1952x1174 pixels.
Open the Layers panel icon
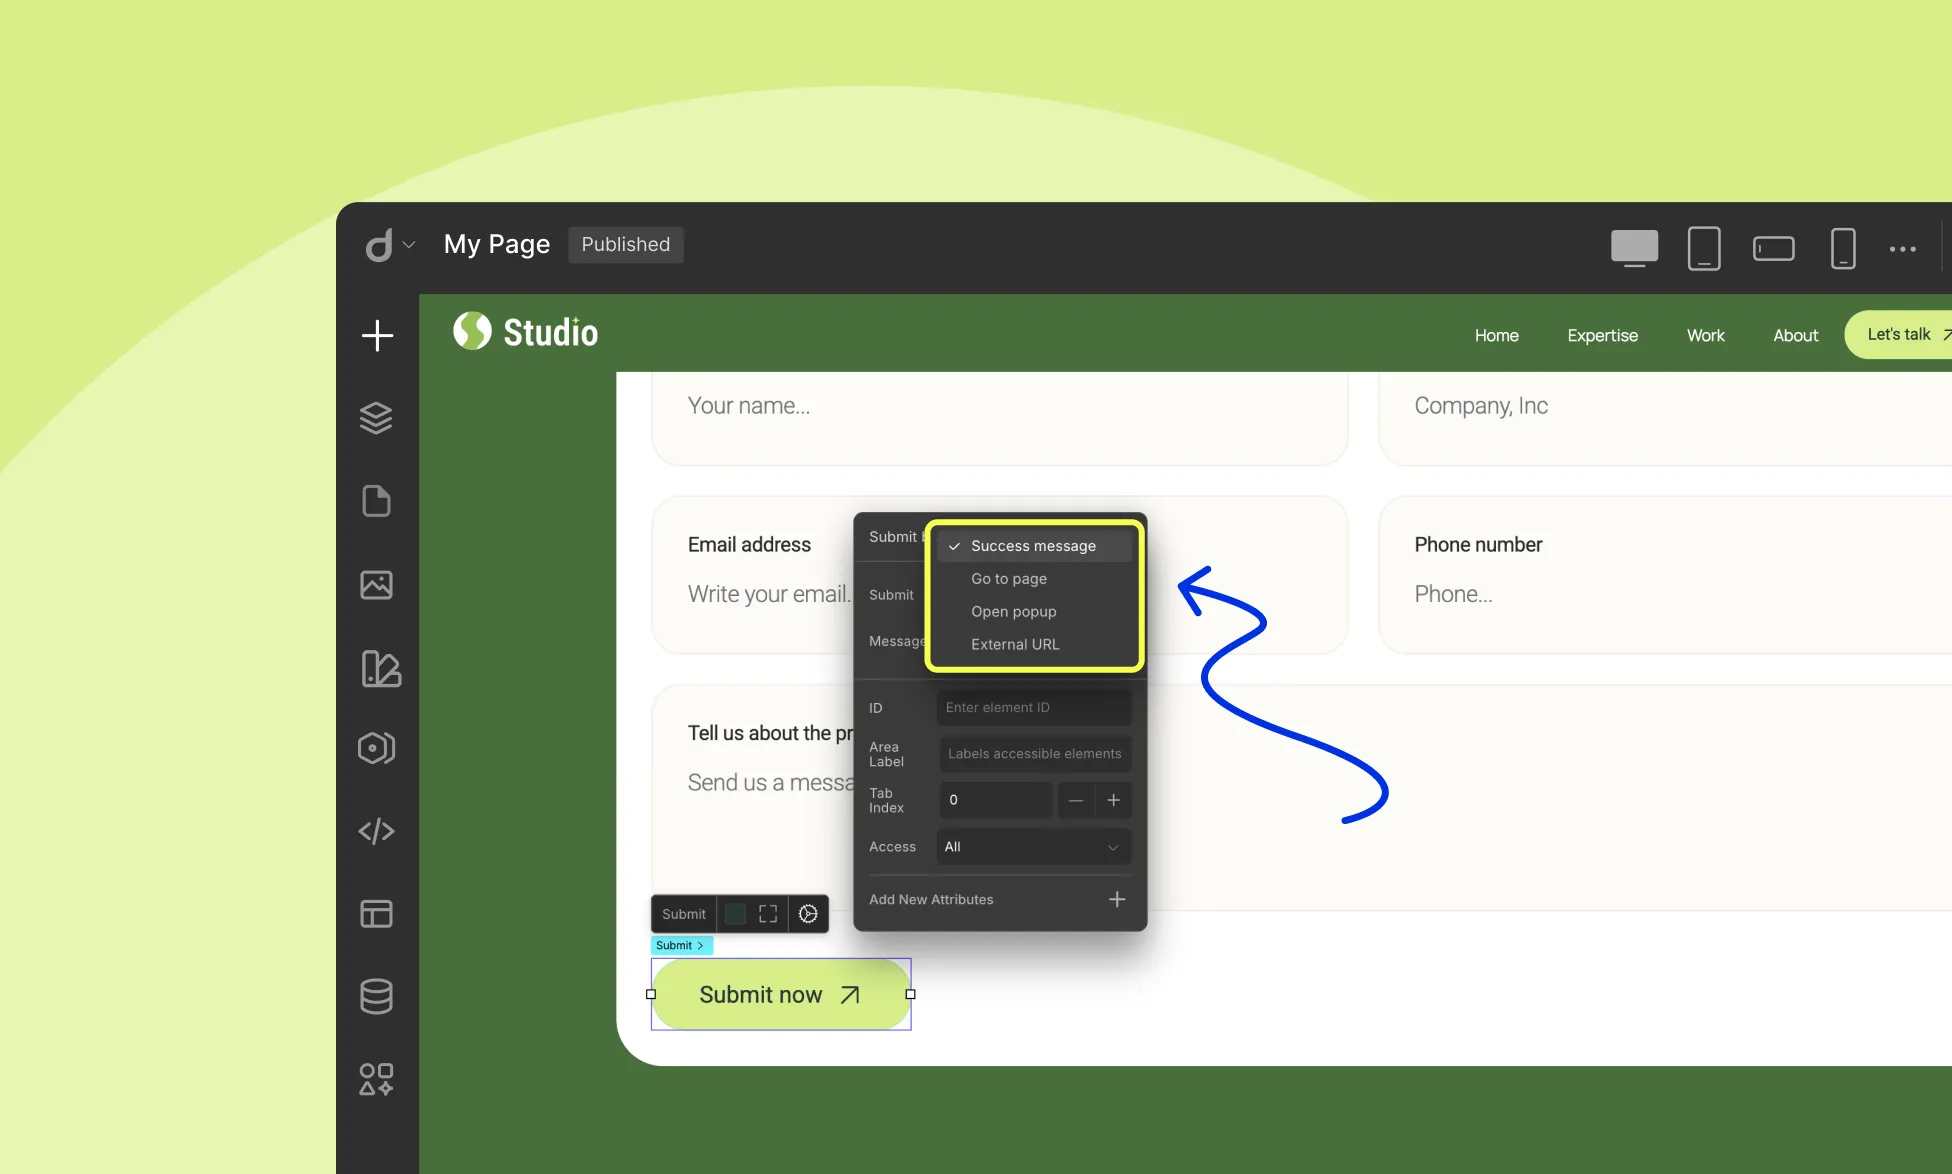376,418
